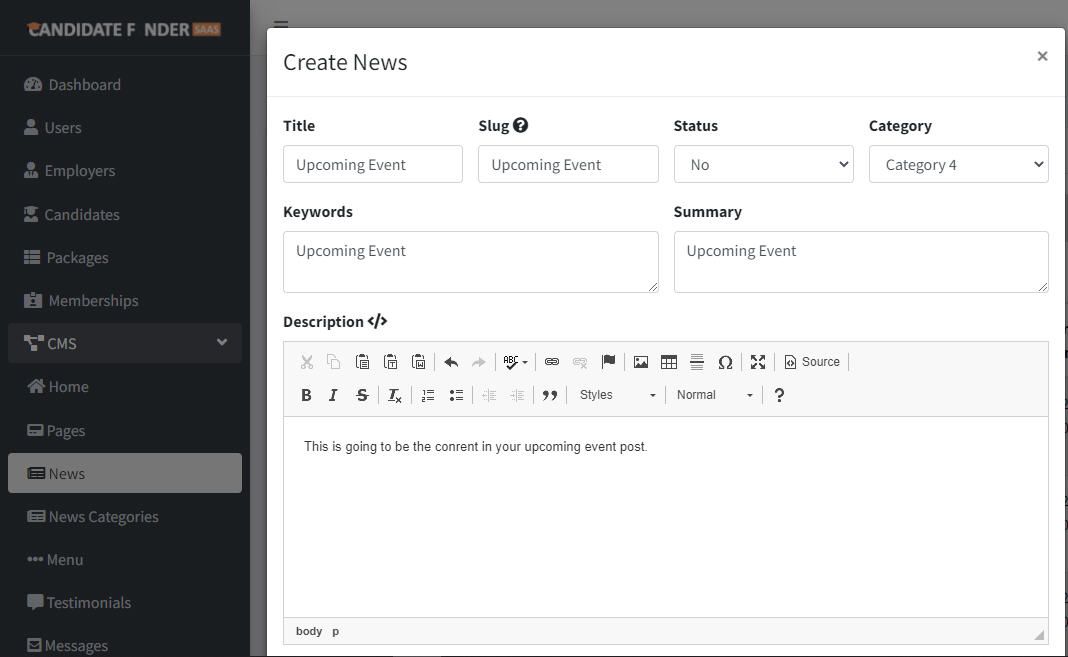Collapse the CMS menu section
Viewport: 1068px width, 657px height.
125,343
